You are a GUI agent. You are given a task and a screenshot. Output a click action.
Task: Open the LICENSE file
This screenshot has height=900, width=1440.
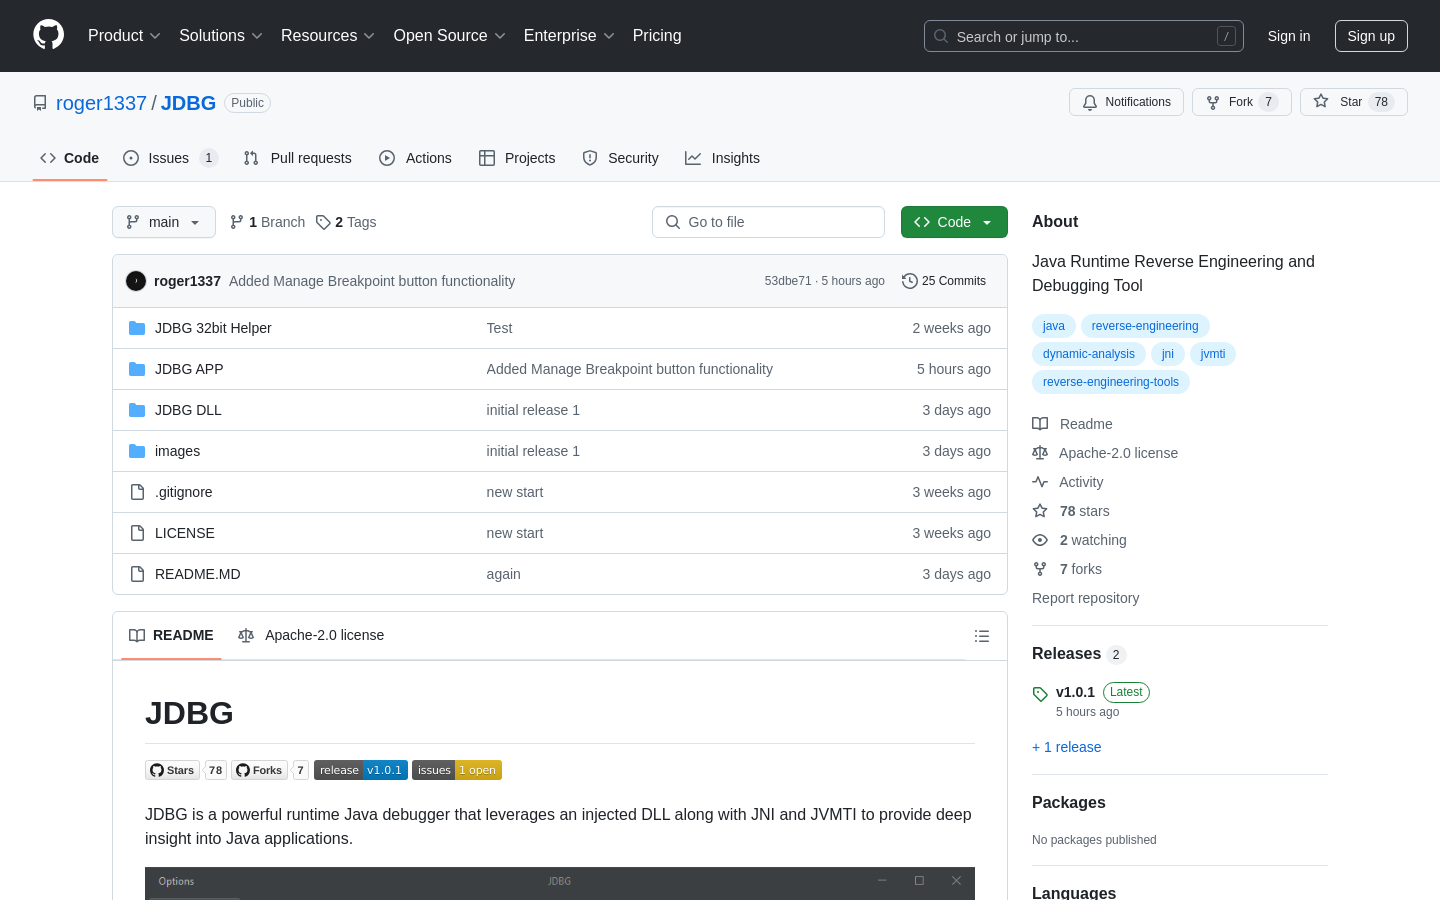point(185,533)
